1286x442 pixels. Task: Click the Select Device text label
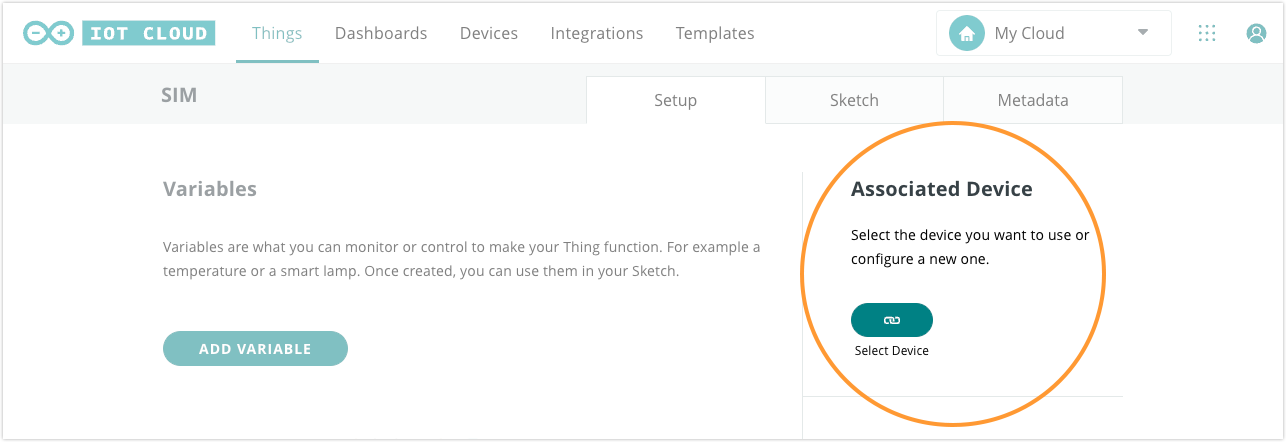(892, 351)
